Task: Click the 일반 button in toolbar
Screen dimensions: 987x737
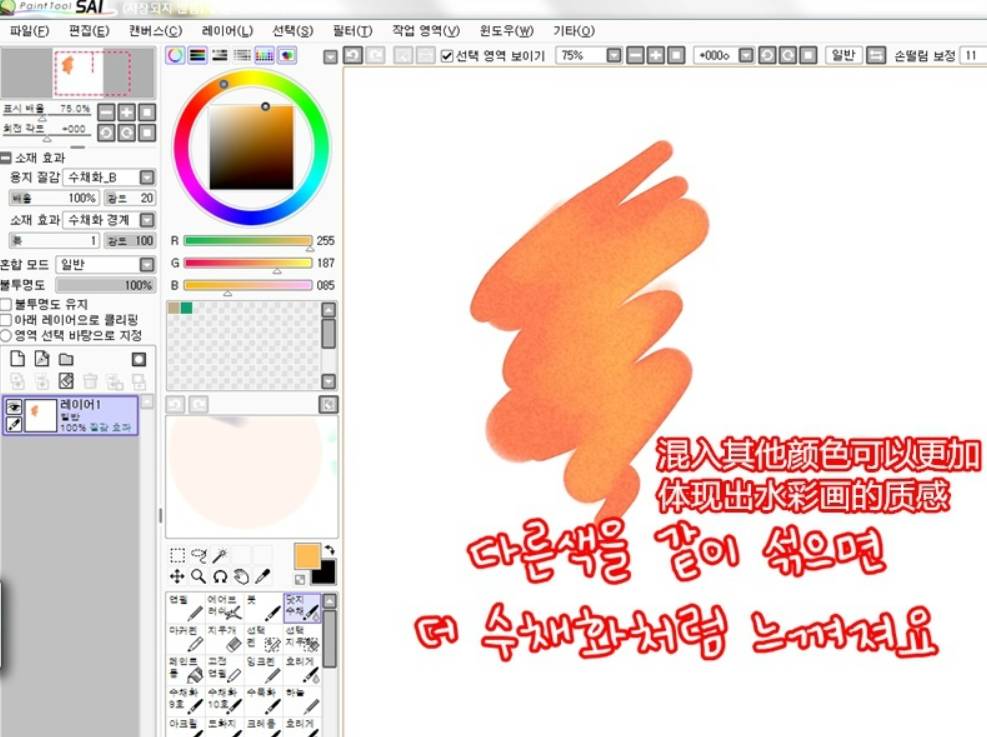Action: pos(843,56)
